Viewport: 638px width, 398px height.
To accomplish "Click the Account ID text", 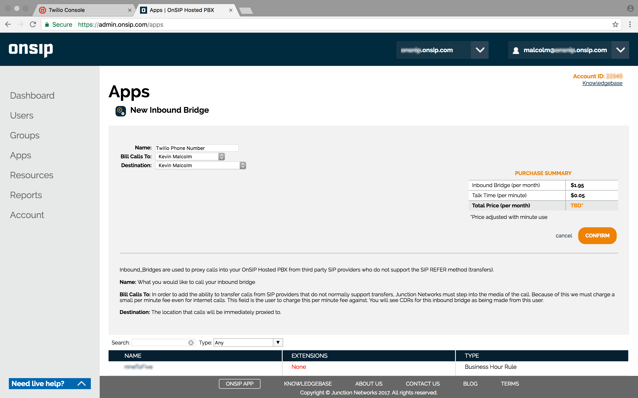I will point(597,76).
